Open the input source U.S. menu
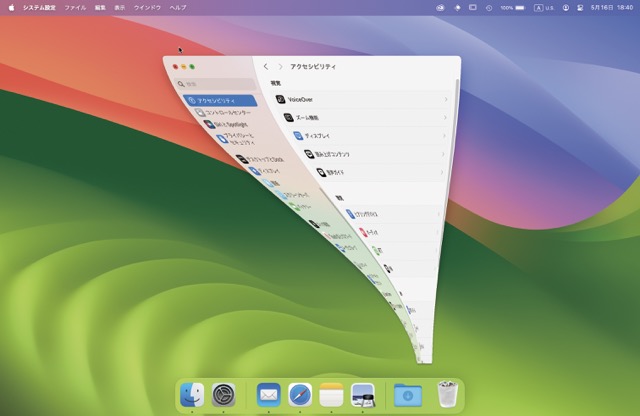Screen dimensions: 640x416 point(544,8)
